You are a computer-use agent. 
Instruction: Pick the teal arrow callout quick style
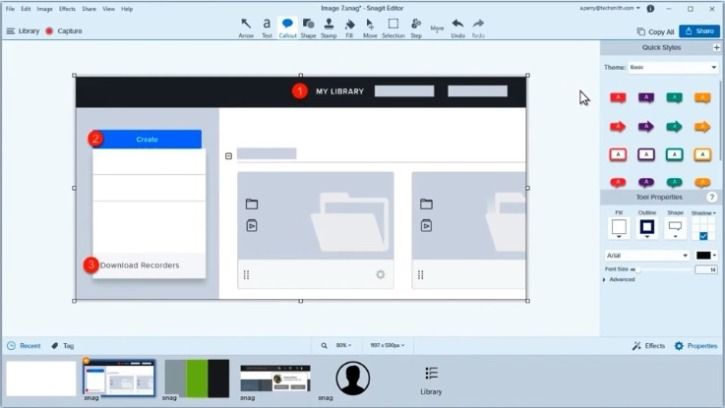(674, 126)
